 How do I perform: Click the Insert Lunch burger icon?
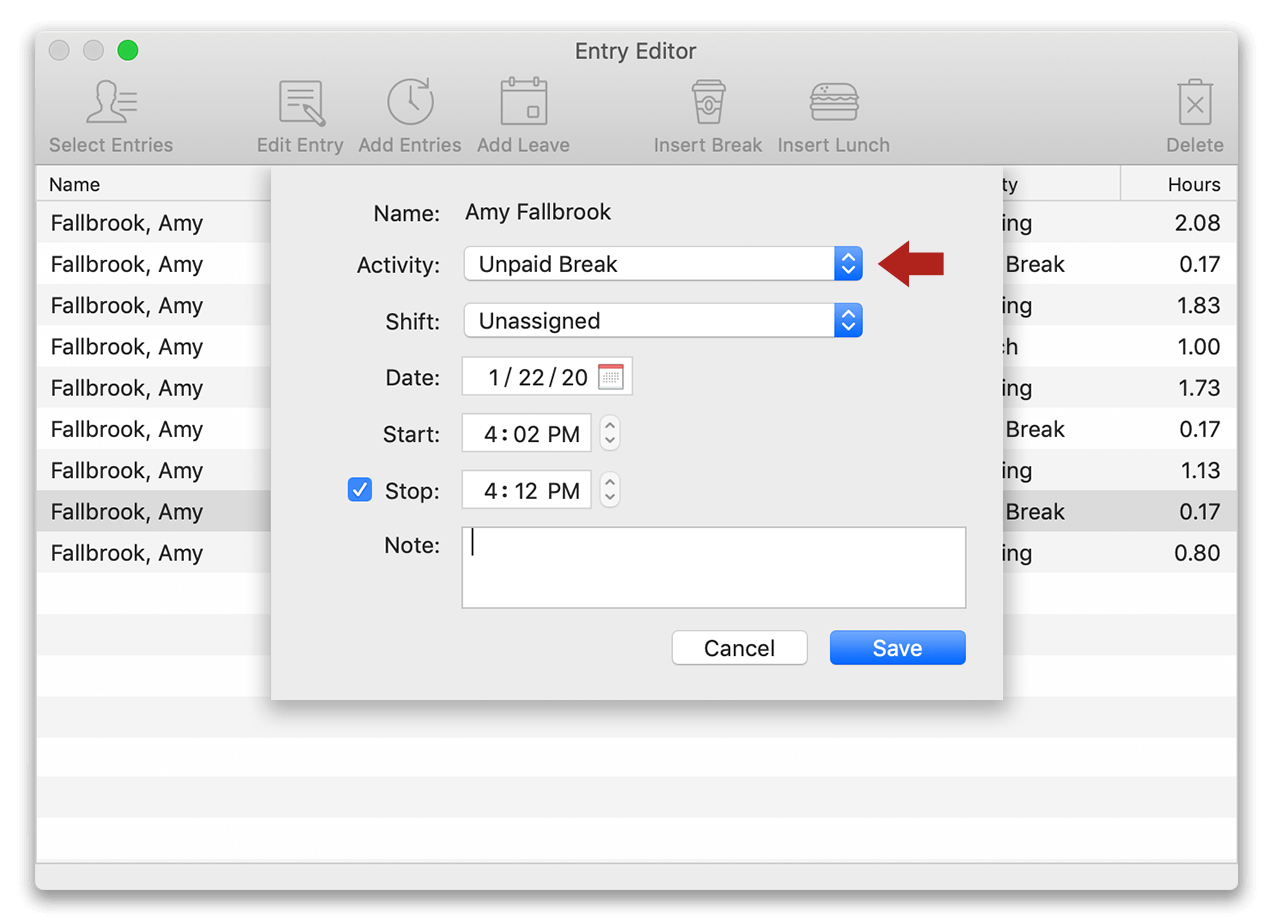[x=833, y=103]
